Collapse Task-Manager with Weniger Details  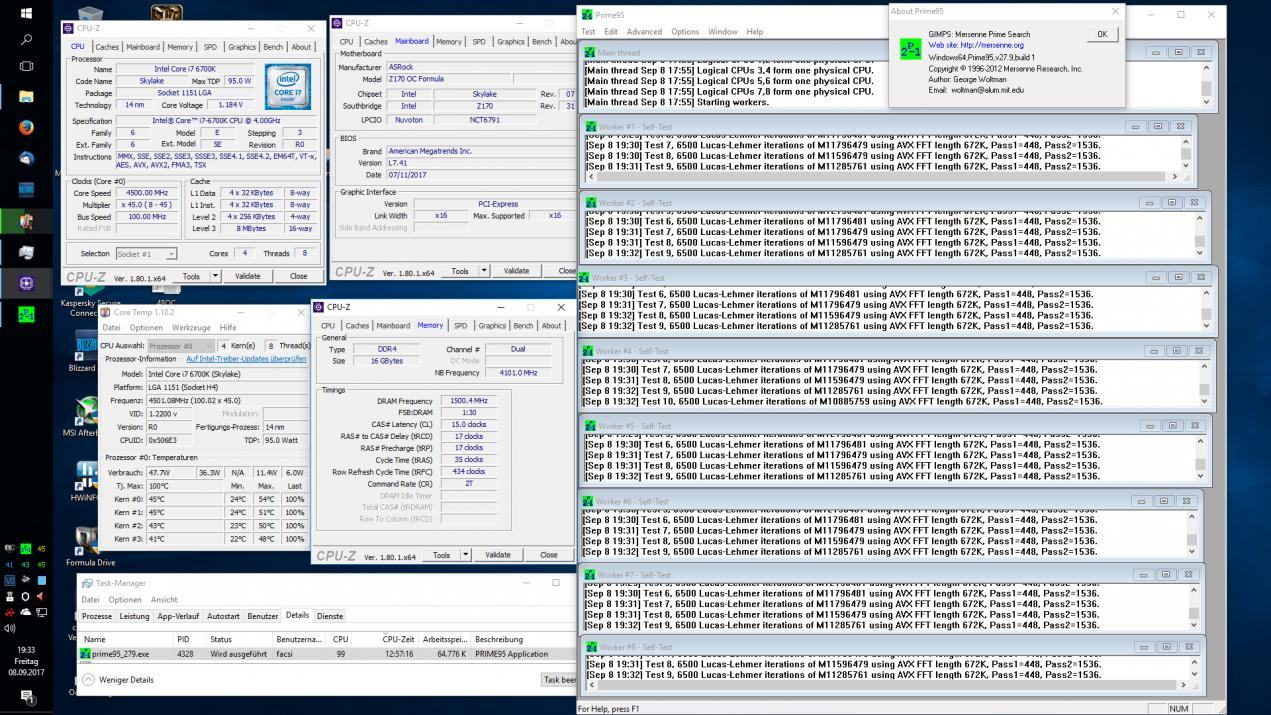118,680
